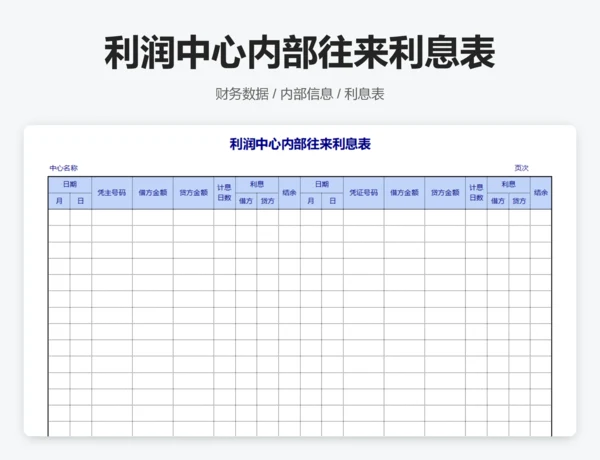Viewport: 600px width, 460px height.
Task: Select the 月 header in the left half
Action: 59,201
